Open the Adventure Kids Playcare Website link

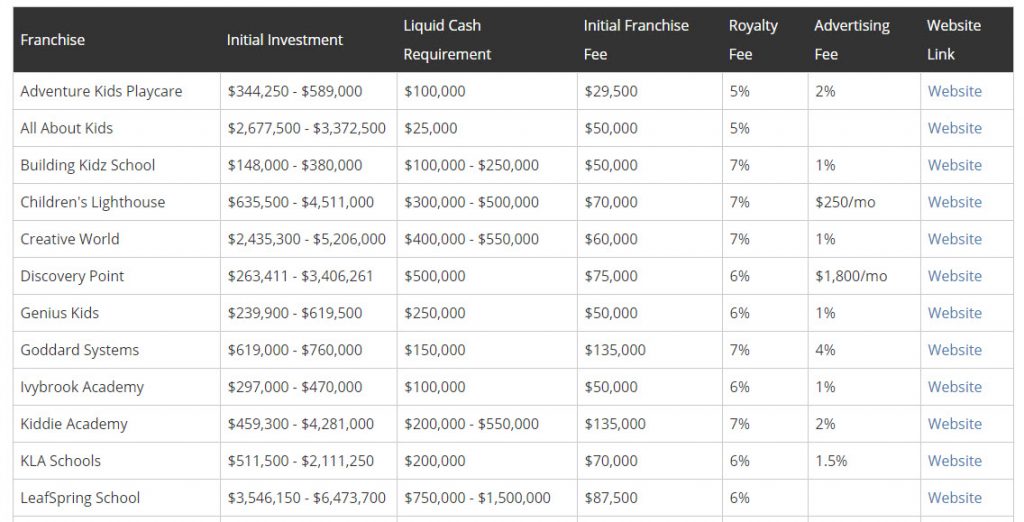[x=954, y=91]
